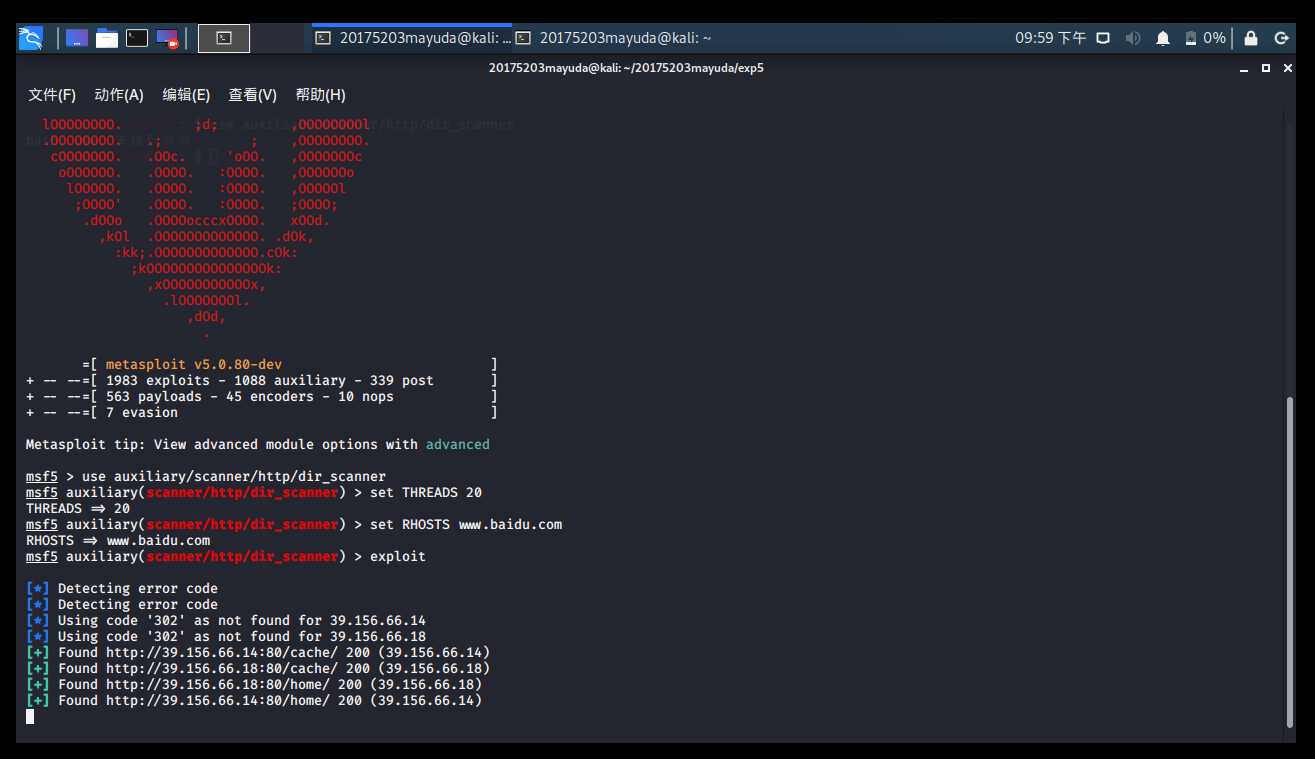Click the 'set RHOSTS www.baidu.com' command
The image size is (1315, 759).
[x=466, y=525]
